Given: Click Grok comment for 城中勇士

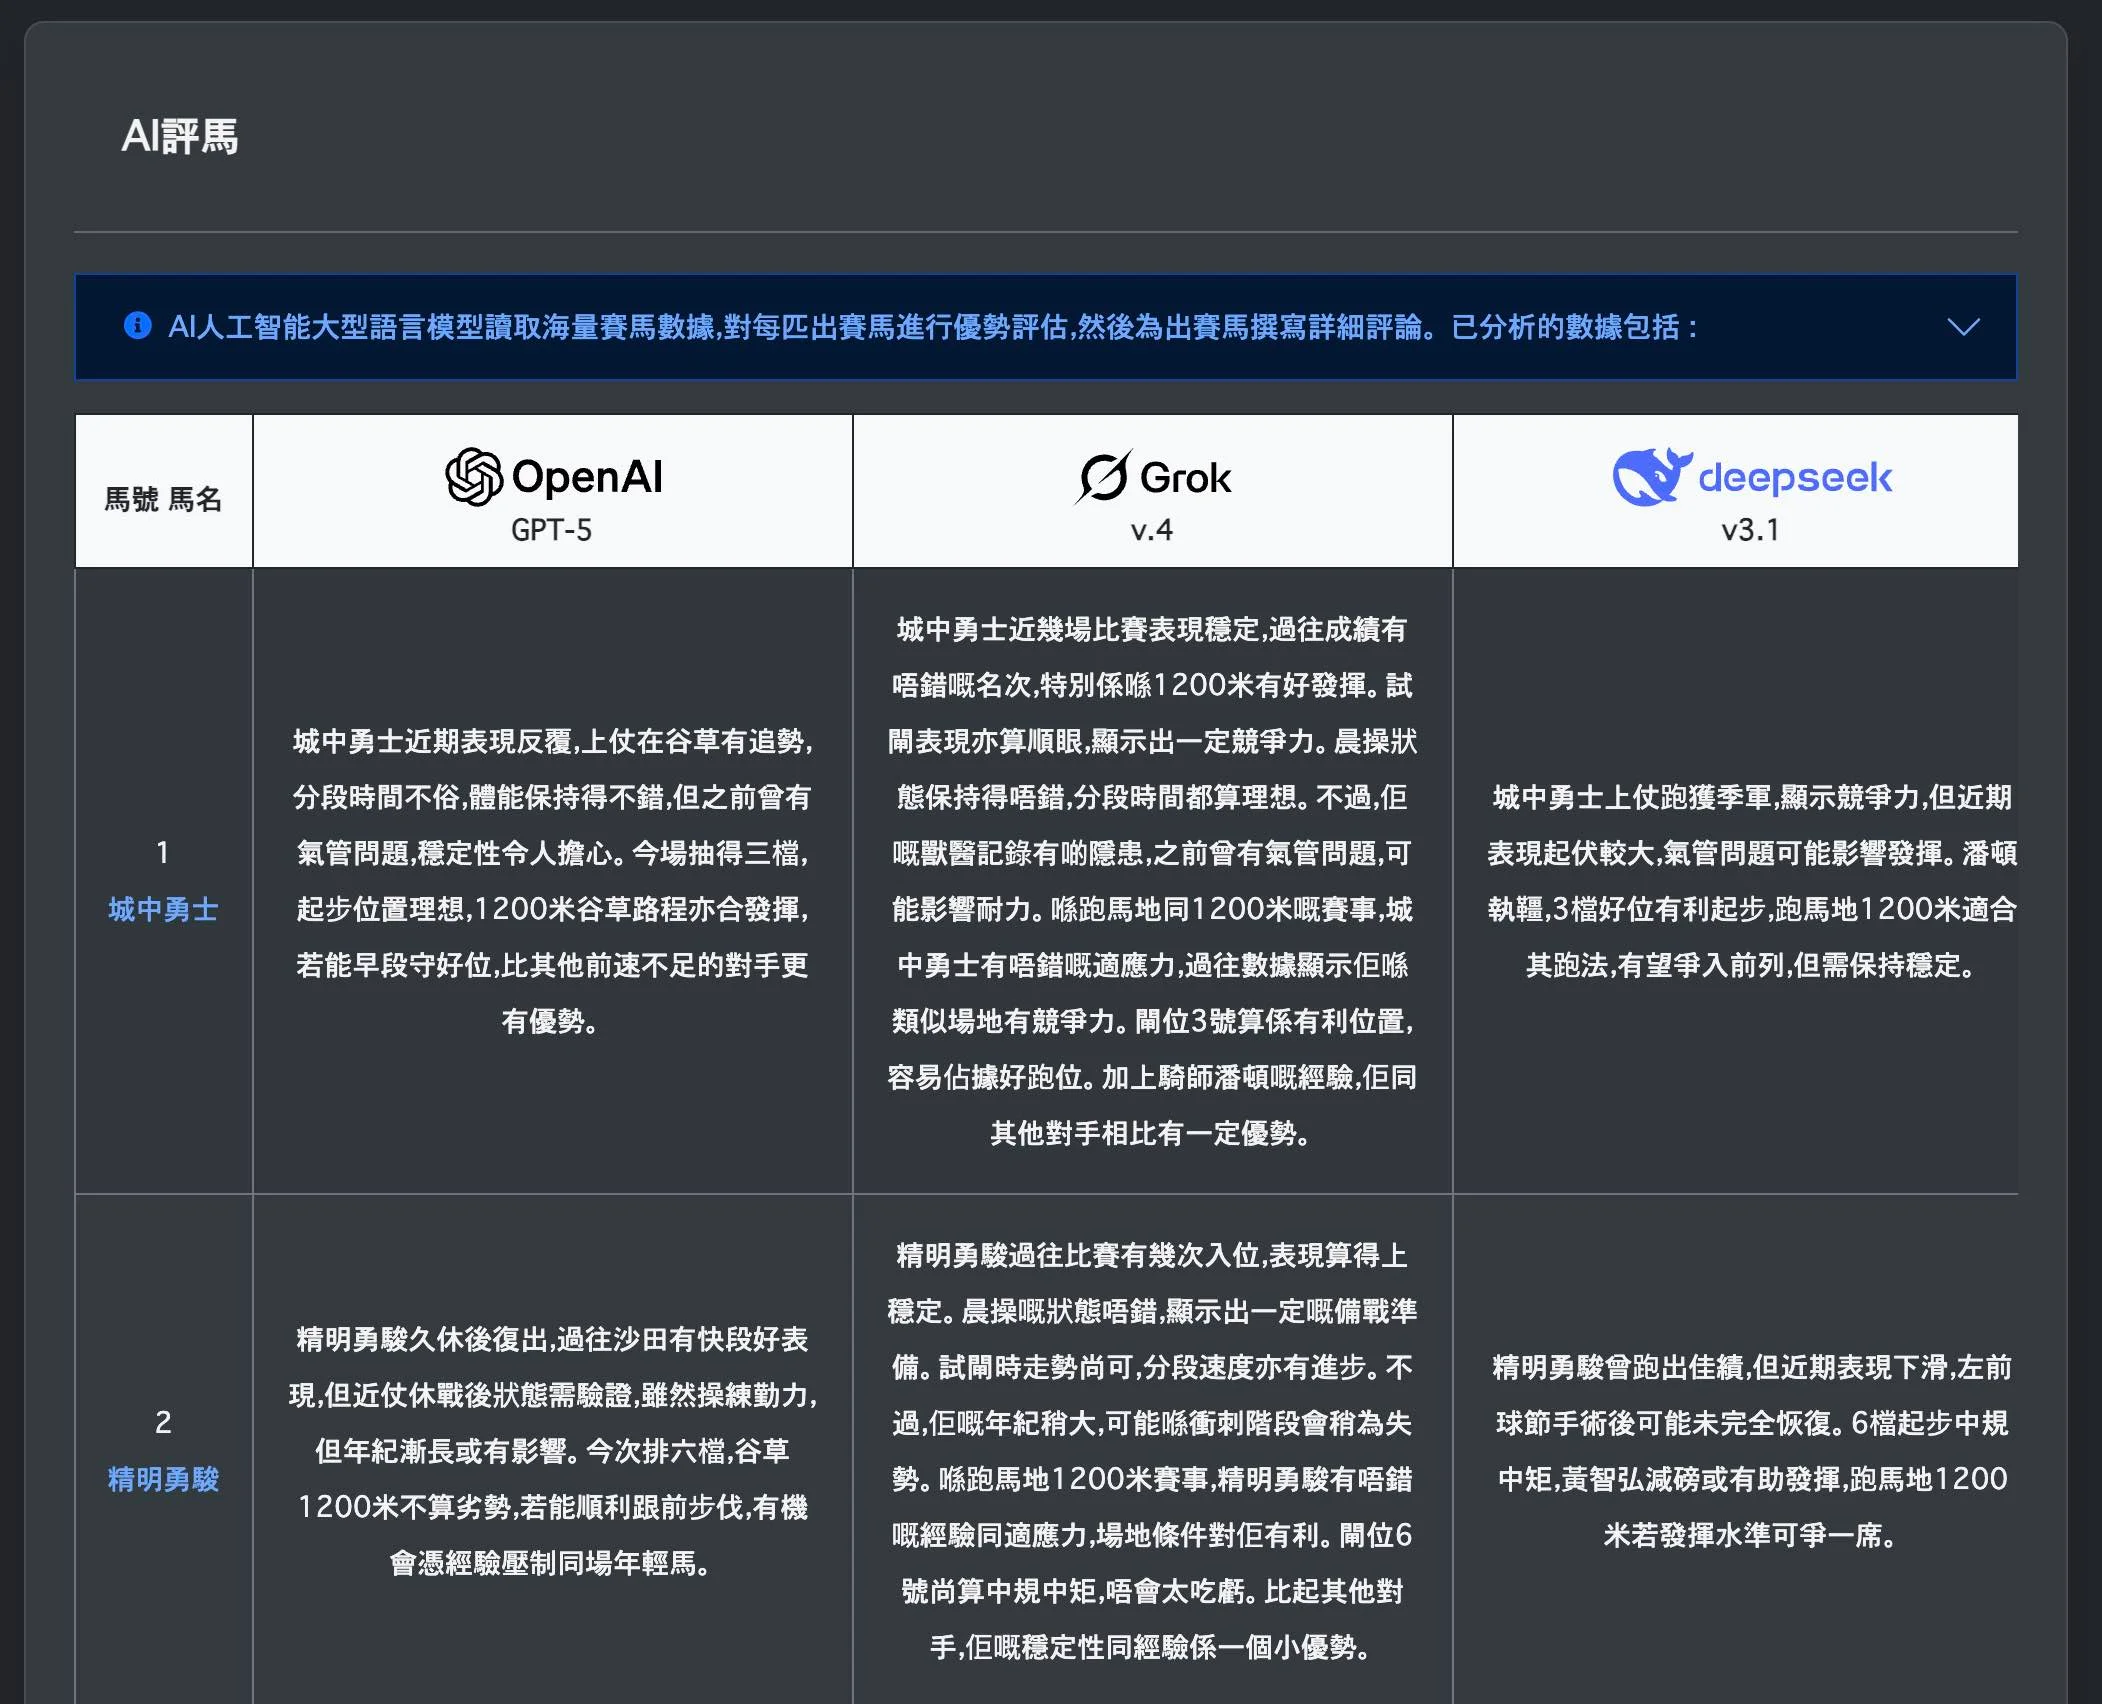Looking at the screenshot, I should click(1152, 881).
